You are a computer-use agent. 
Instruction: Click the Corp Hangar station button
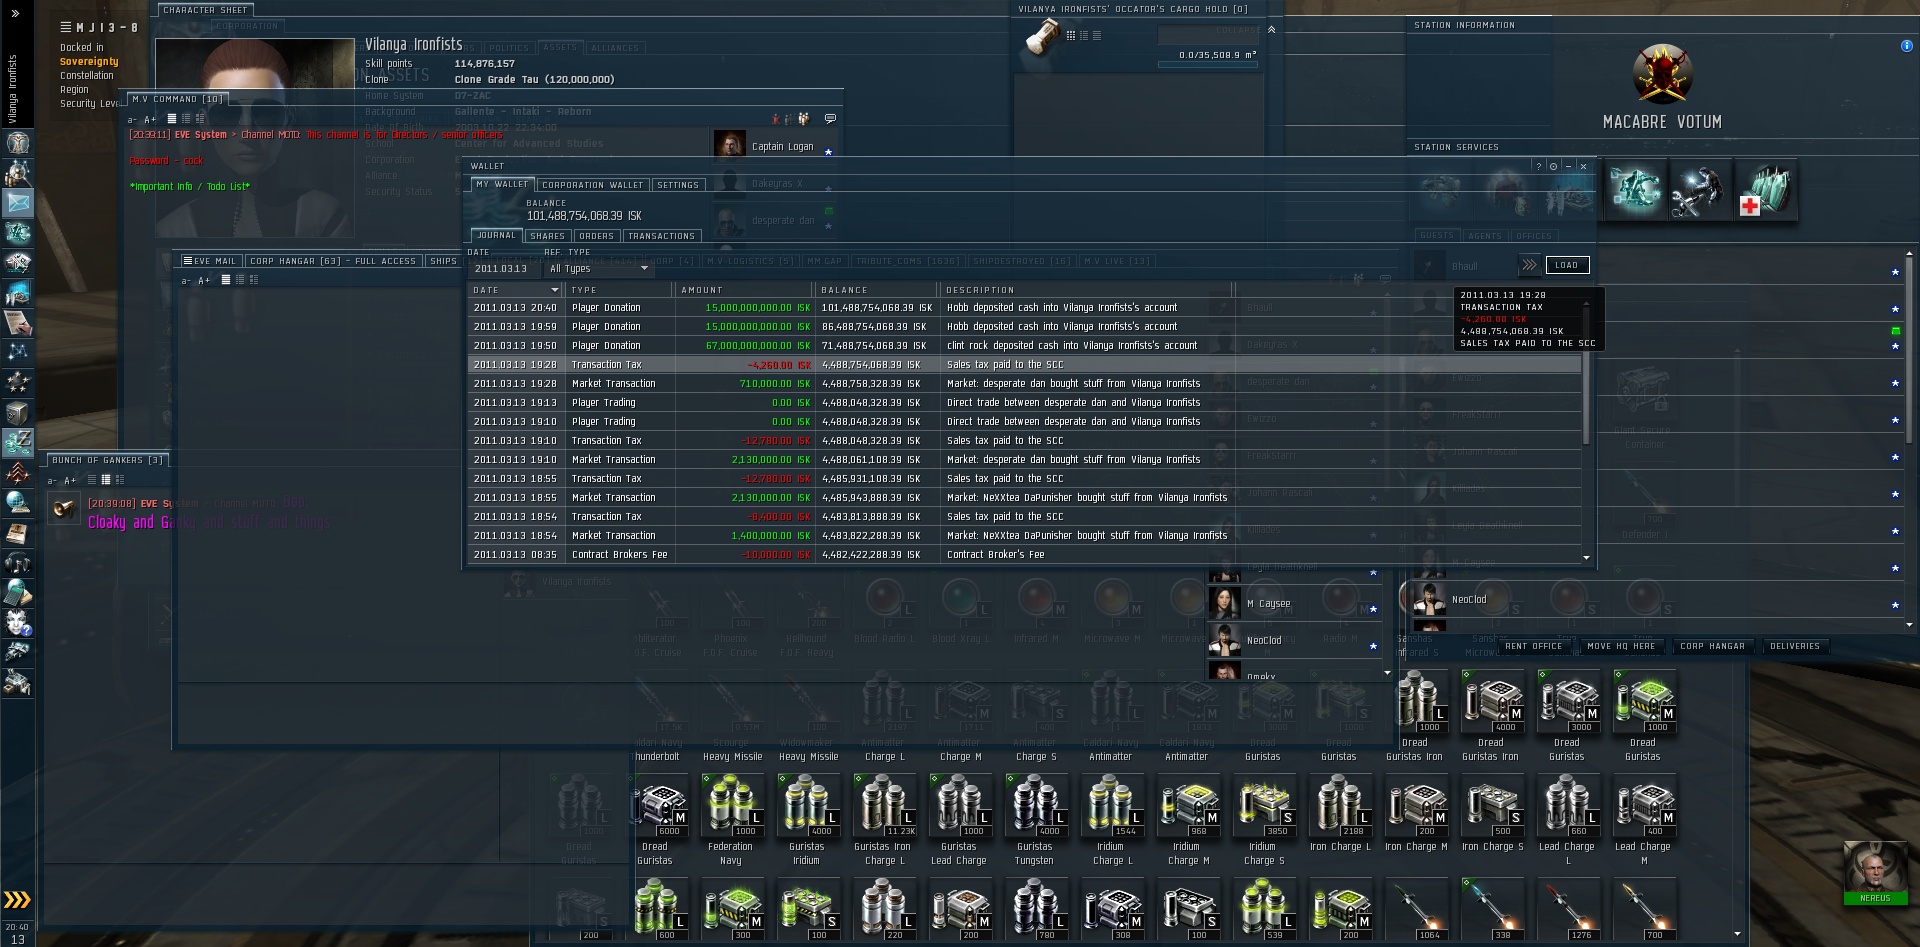pos(1712,646)
